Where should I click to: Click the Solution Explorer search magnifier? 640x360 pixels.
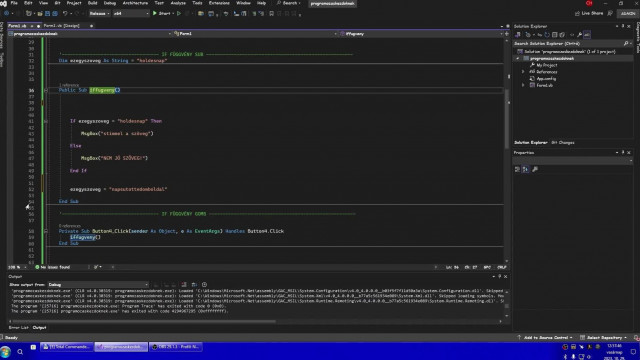pyautogui.click(x=626, y=43)
